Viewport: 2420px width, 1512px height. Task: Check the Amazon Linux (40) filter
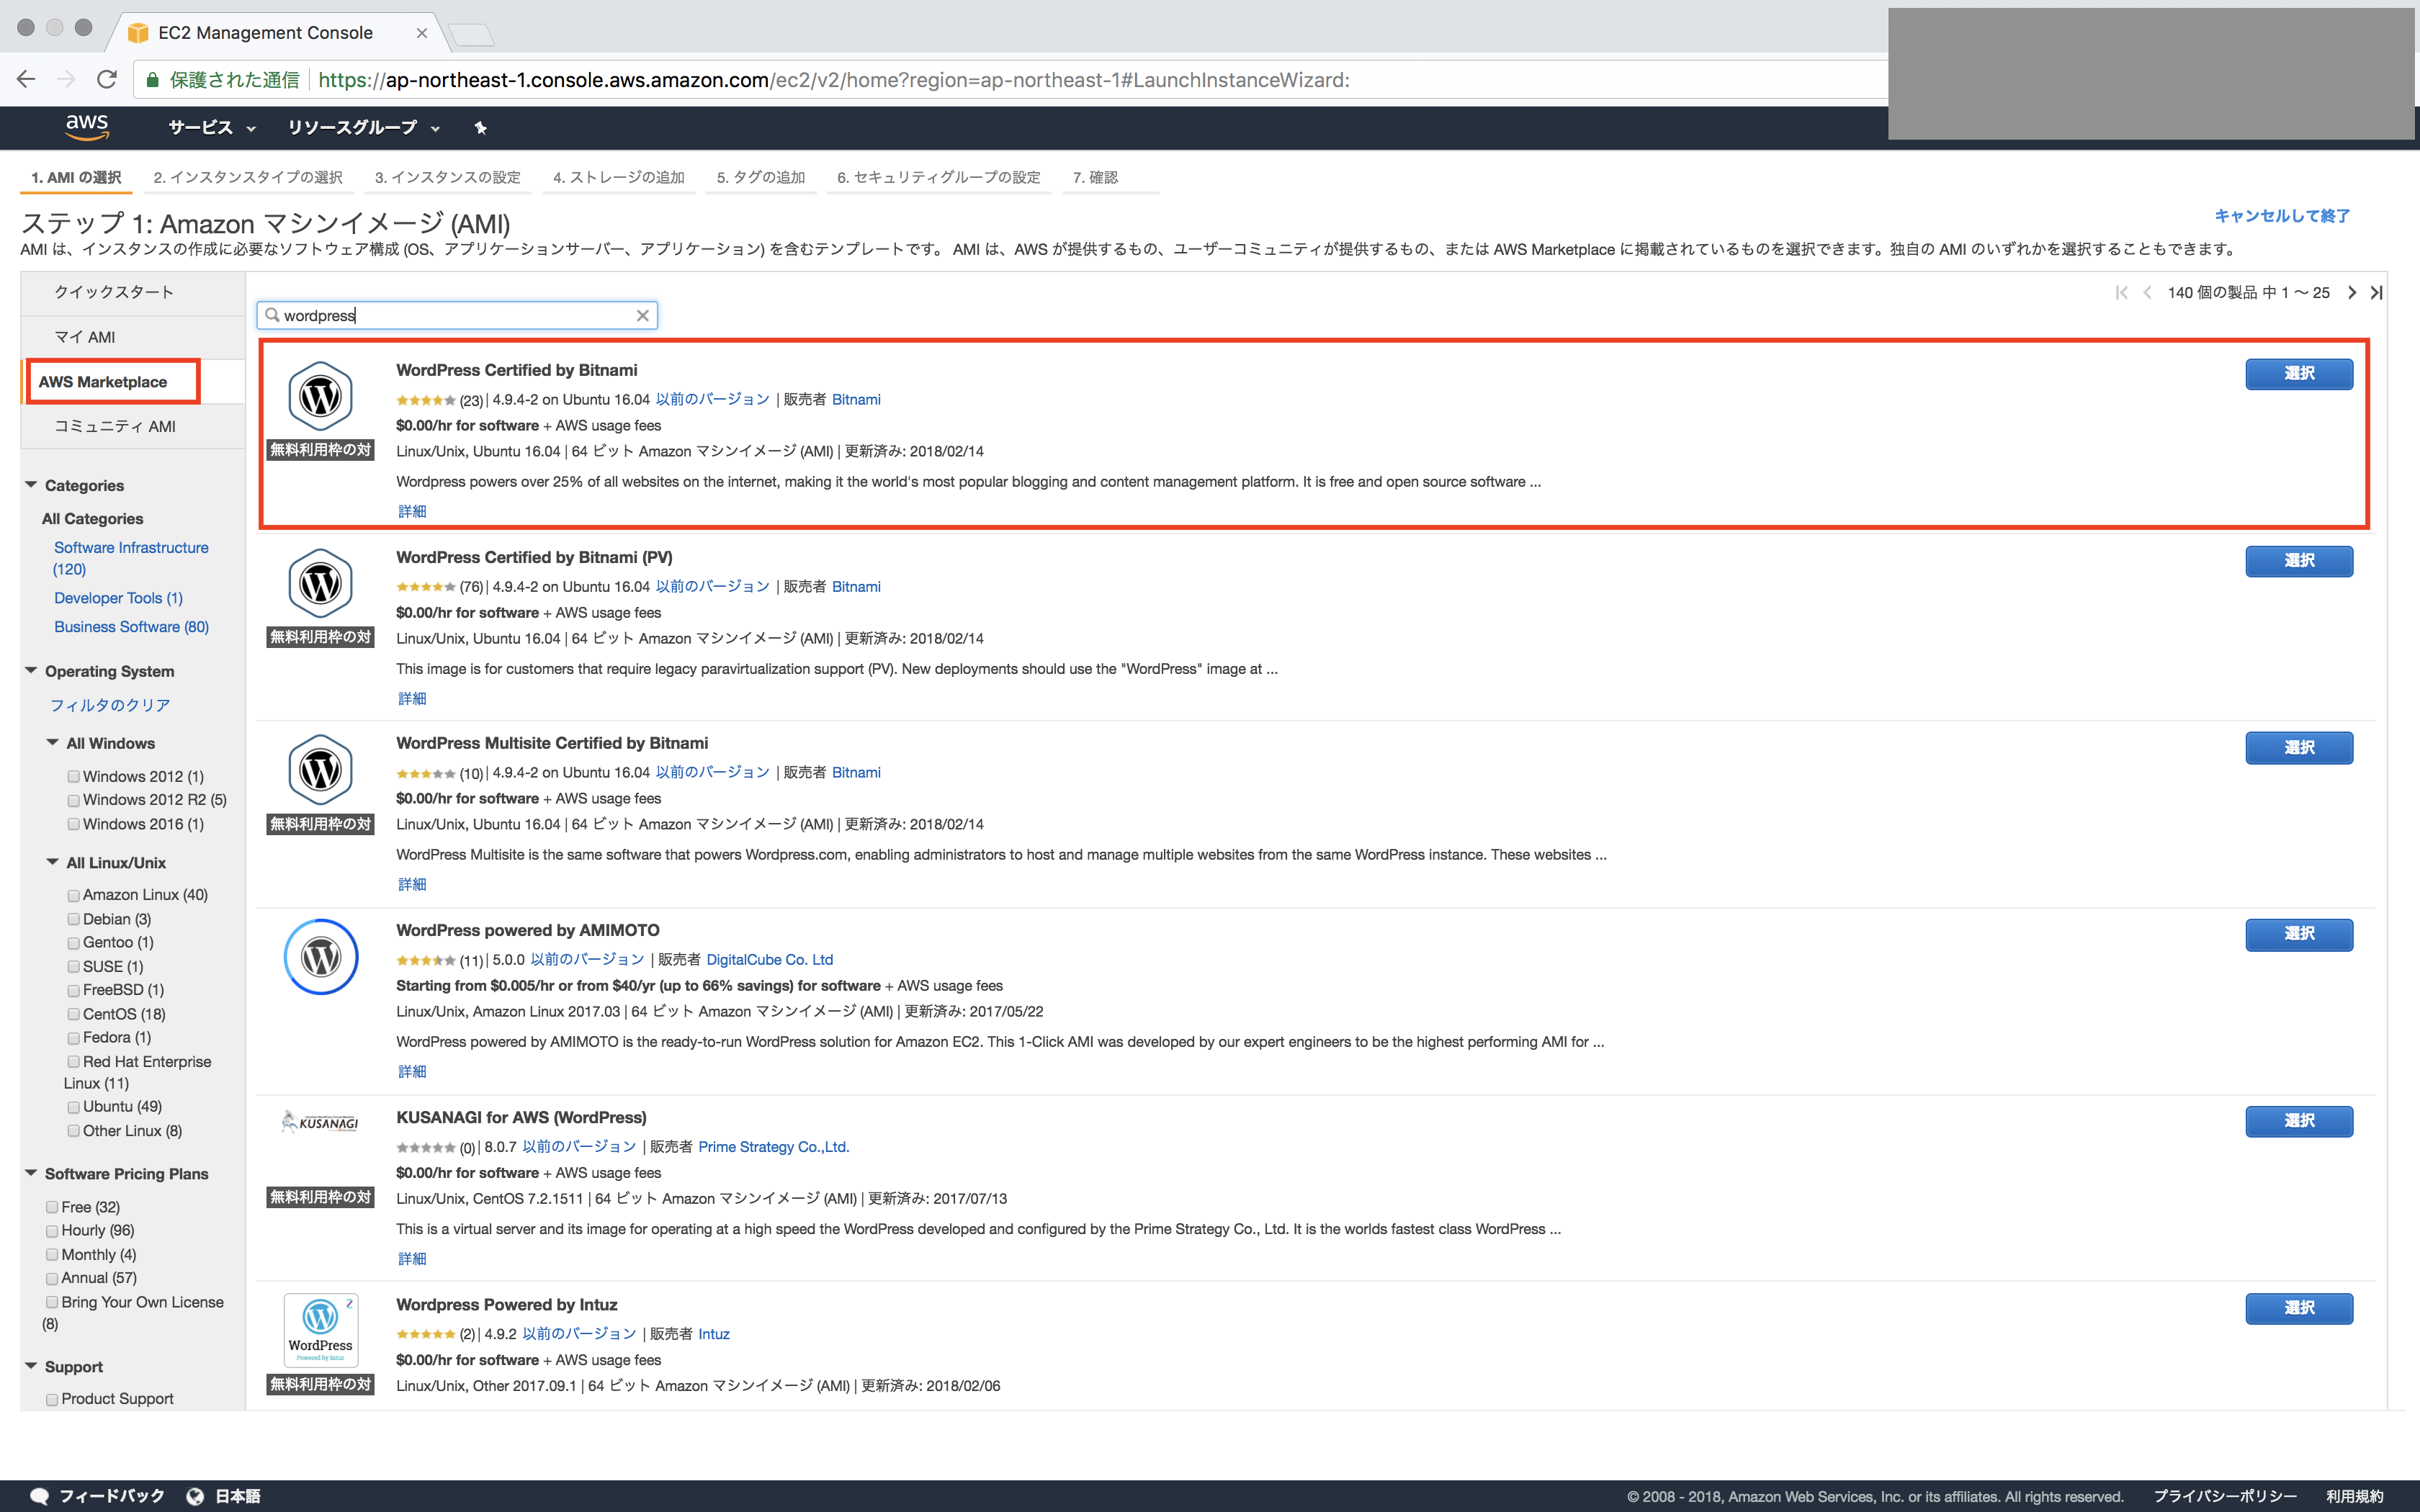pos(73,895)
